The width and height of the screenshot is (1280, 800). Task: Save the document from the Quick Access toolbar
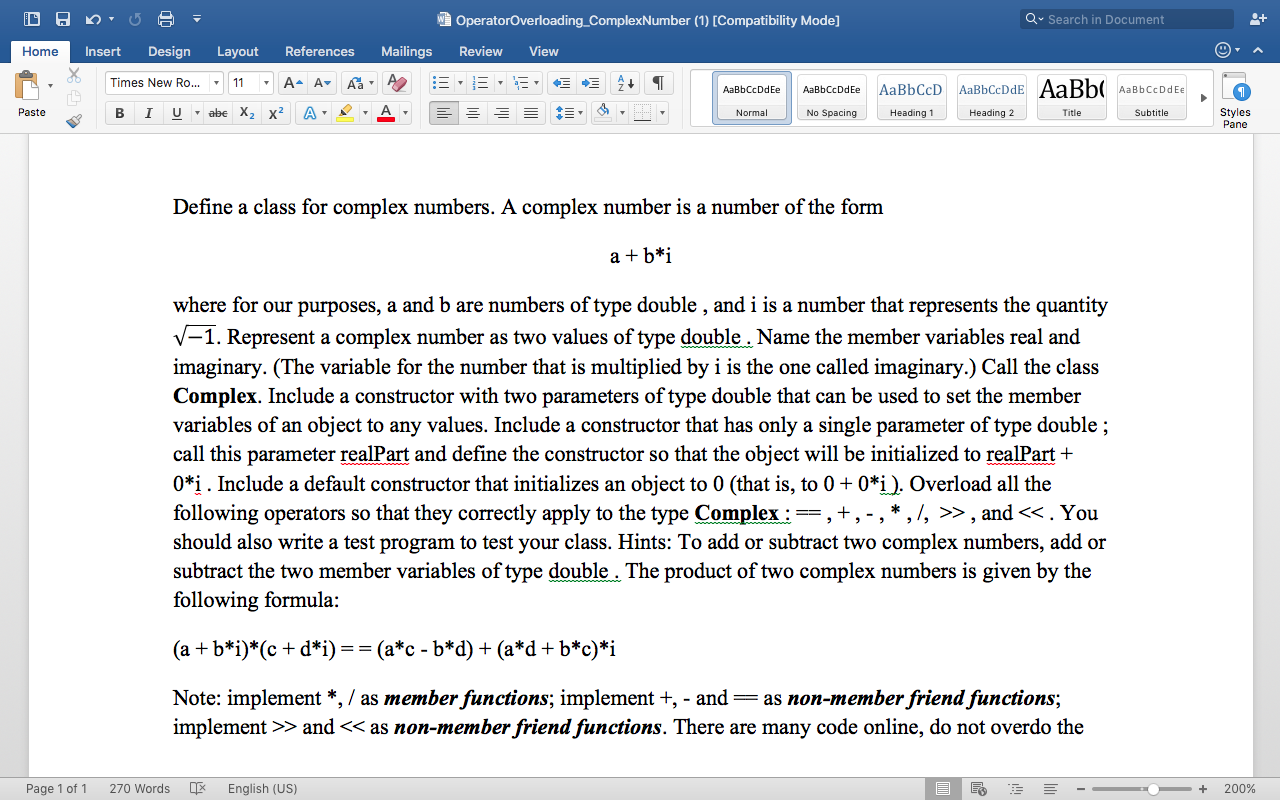(62, 18)
